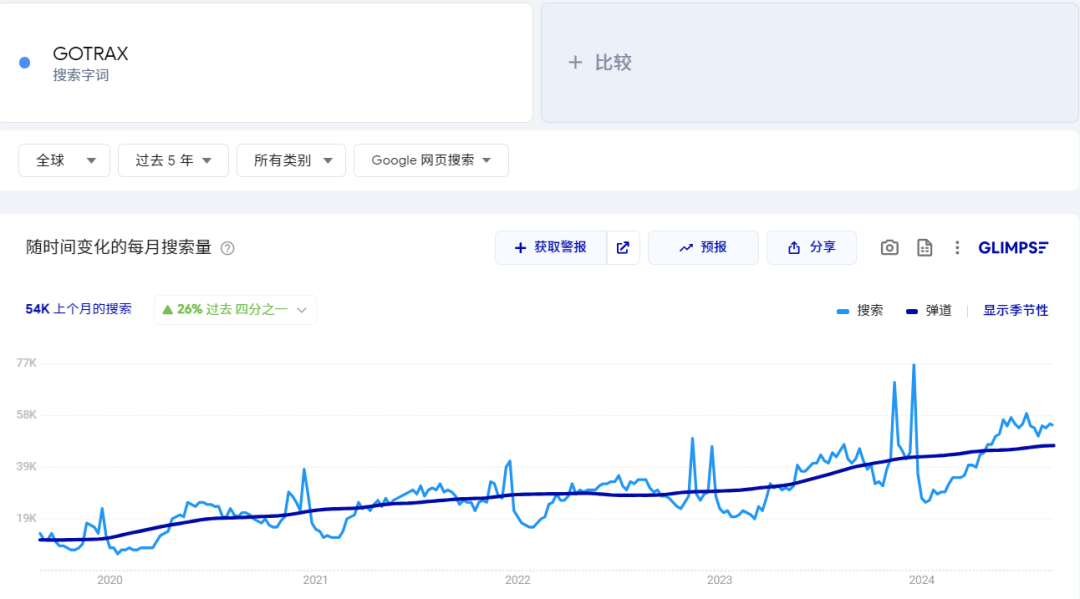
Task: Click the 2020 x-axis label
Action: tap(110, 580)
